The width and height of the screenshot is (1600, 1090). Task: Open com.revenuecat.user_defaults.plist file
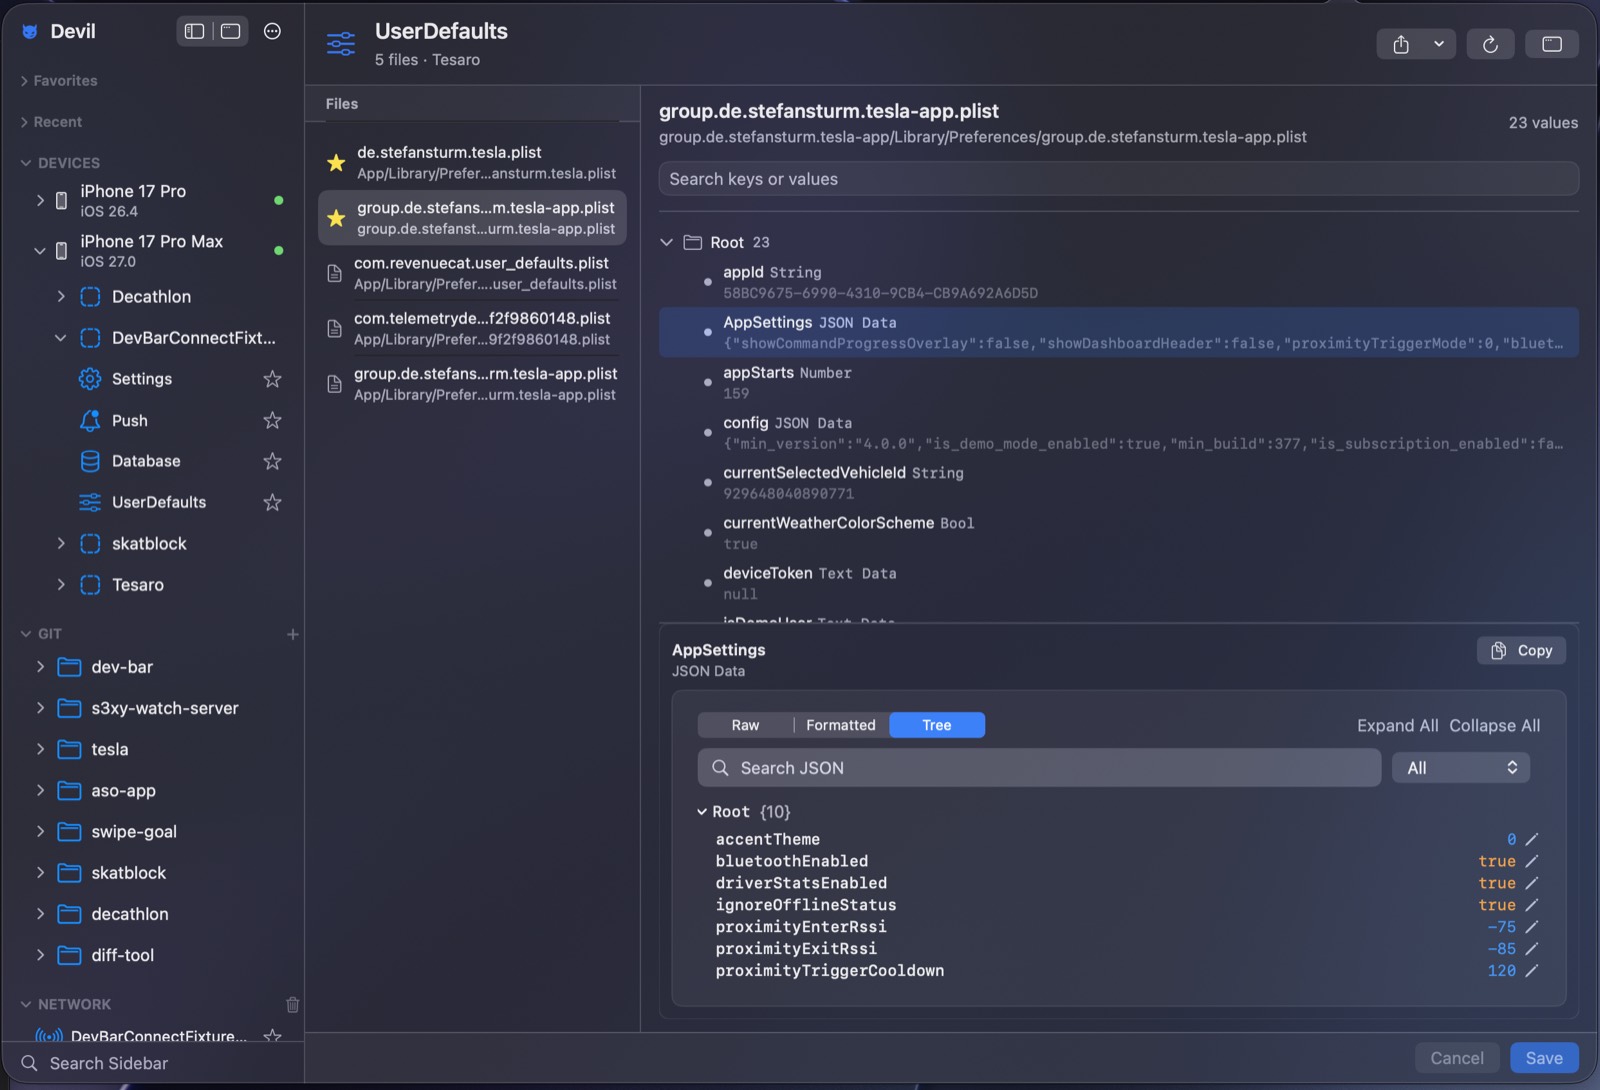(x=472, y=273)
